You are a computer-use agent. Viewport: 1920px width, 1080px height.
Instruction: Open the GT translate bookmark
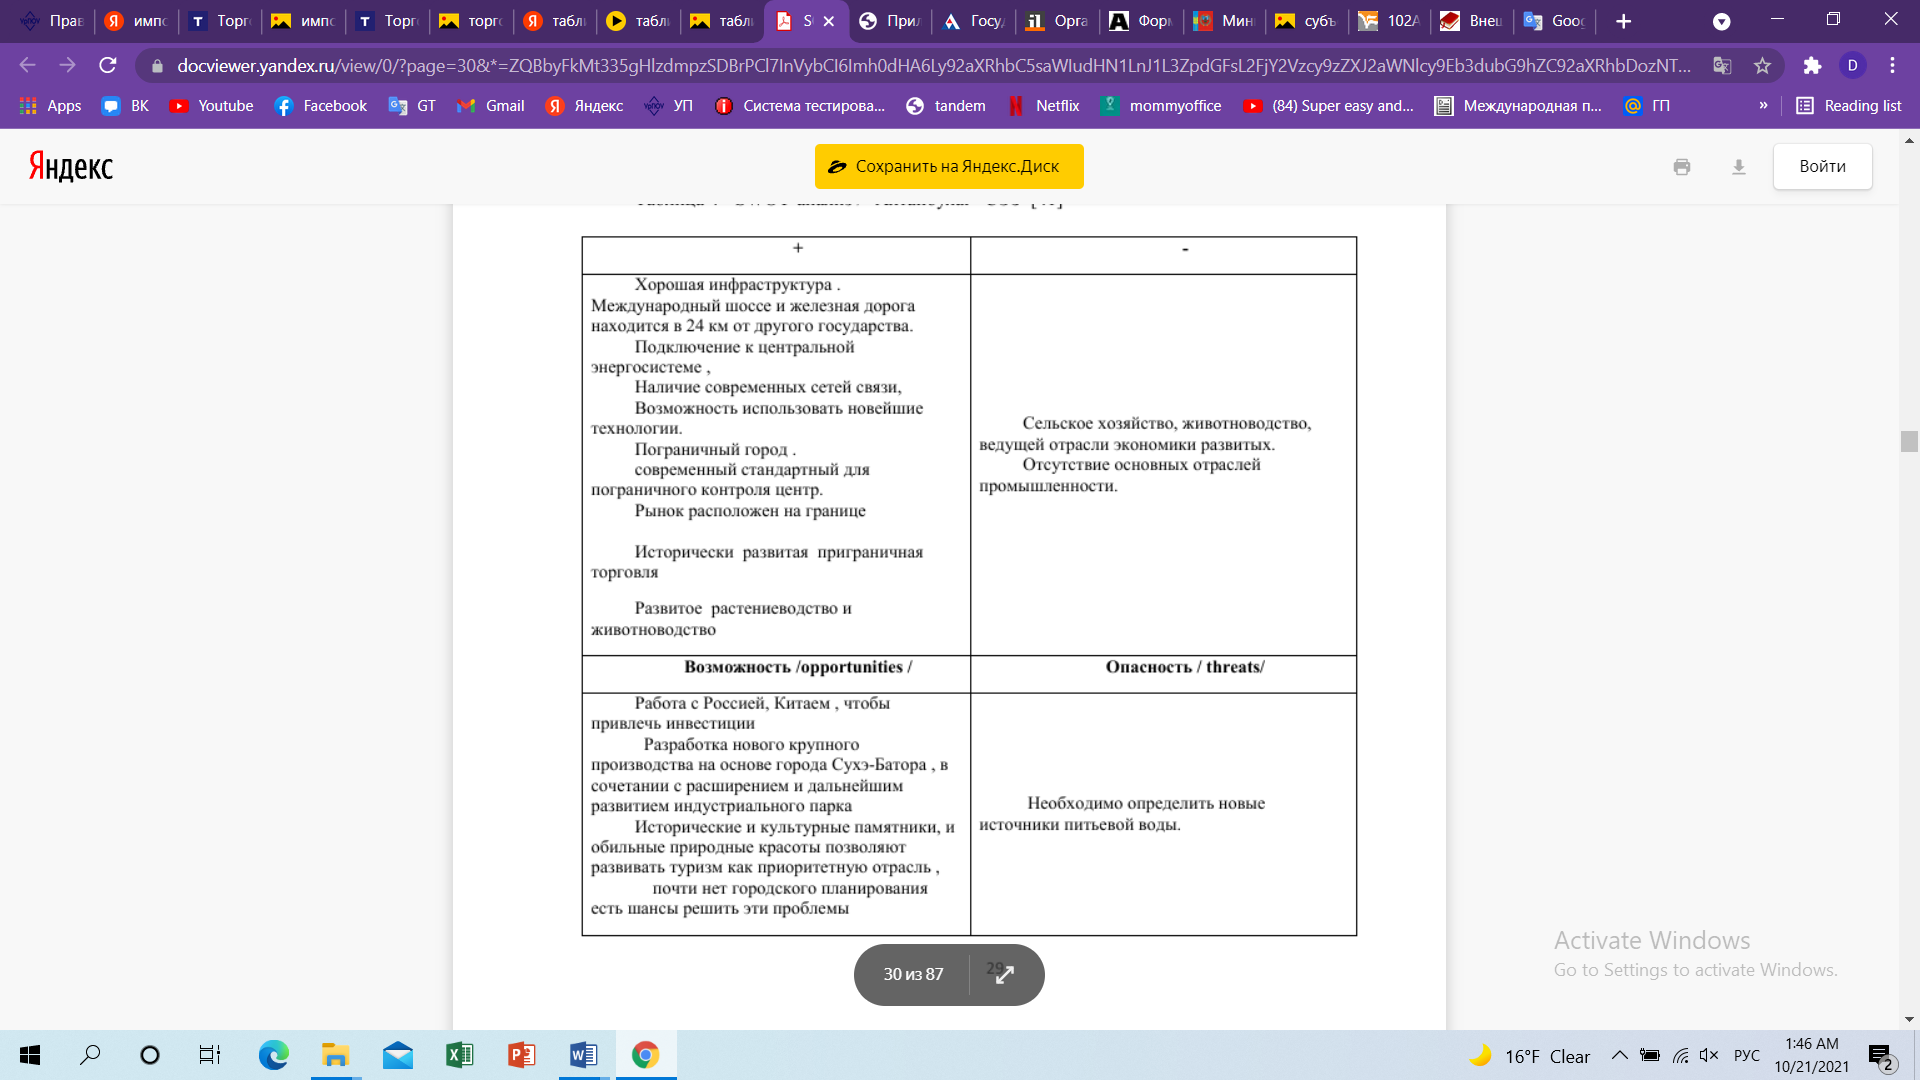pos(412,106)
